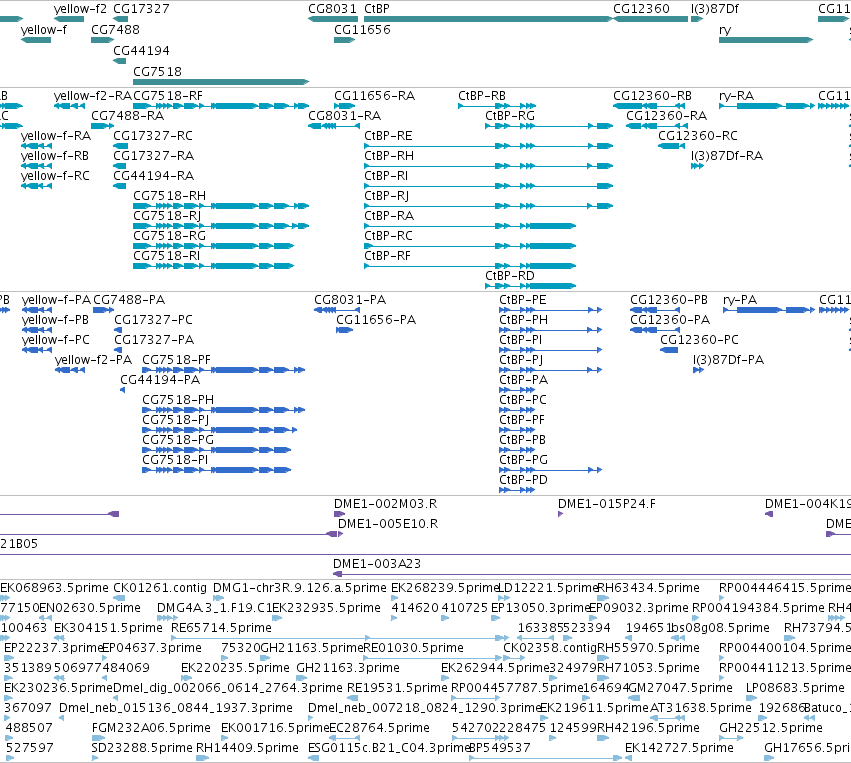Open transcript CG12360-RB
Viewport: 851px width, 763px height.
point(652,96)
